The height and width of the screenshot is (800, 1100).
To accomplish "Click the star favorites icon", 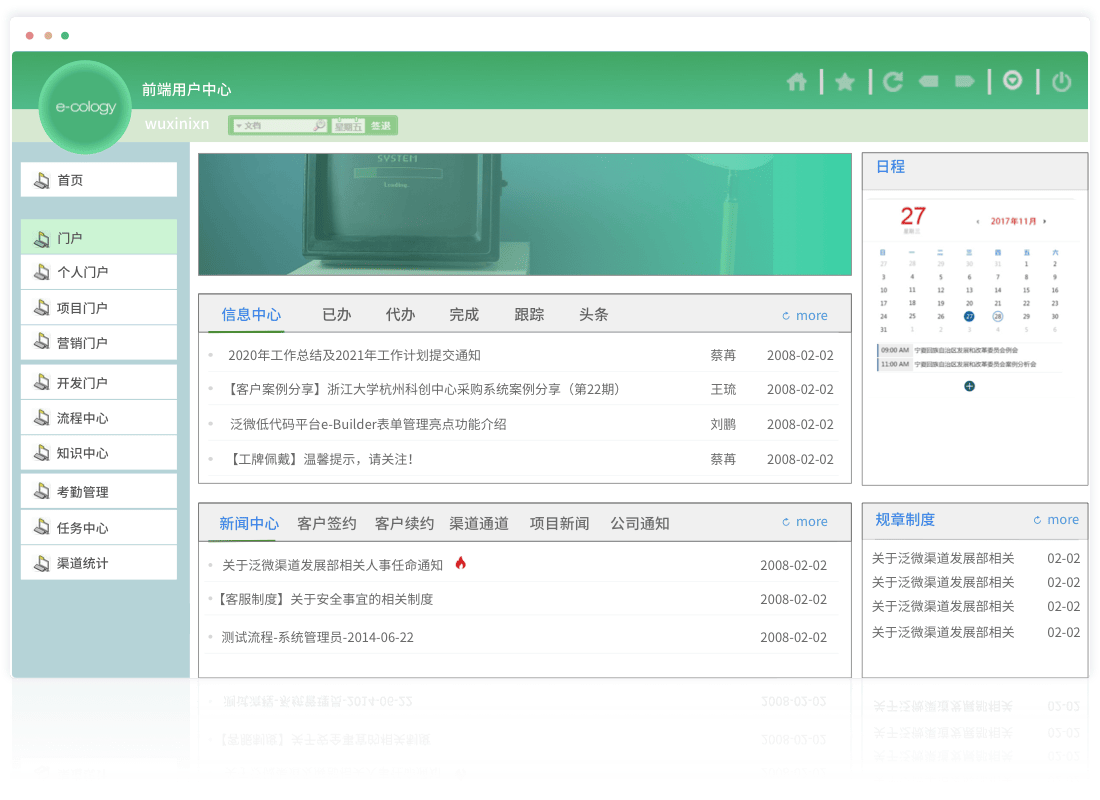I will click(845, 82).
